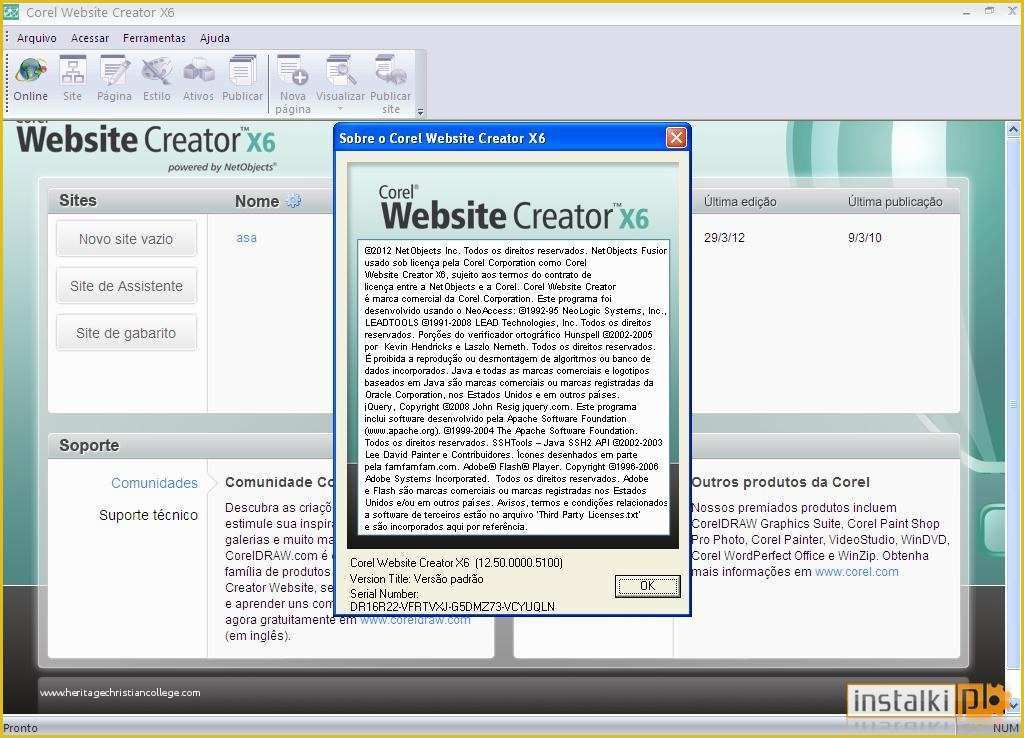The height and width of the screenshot is (738, 1024).
Task: Click the Nome column header
Action: (x=257, y=201)
